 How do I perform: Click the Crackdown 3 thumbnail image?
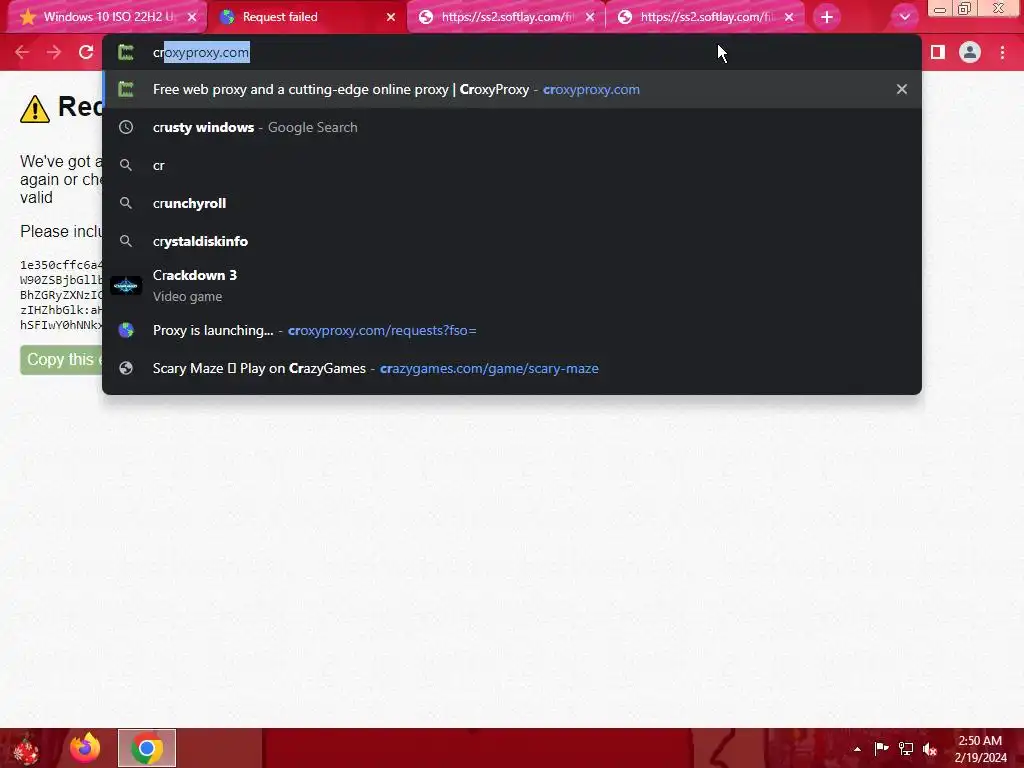tap(126, 285)
